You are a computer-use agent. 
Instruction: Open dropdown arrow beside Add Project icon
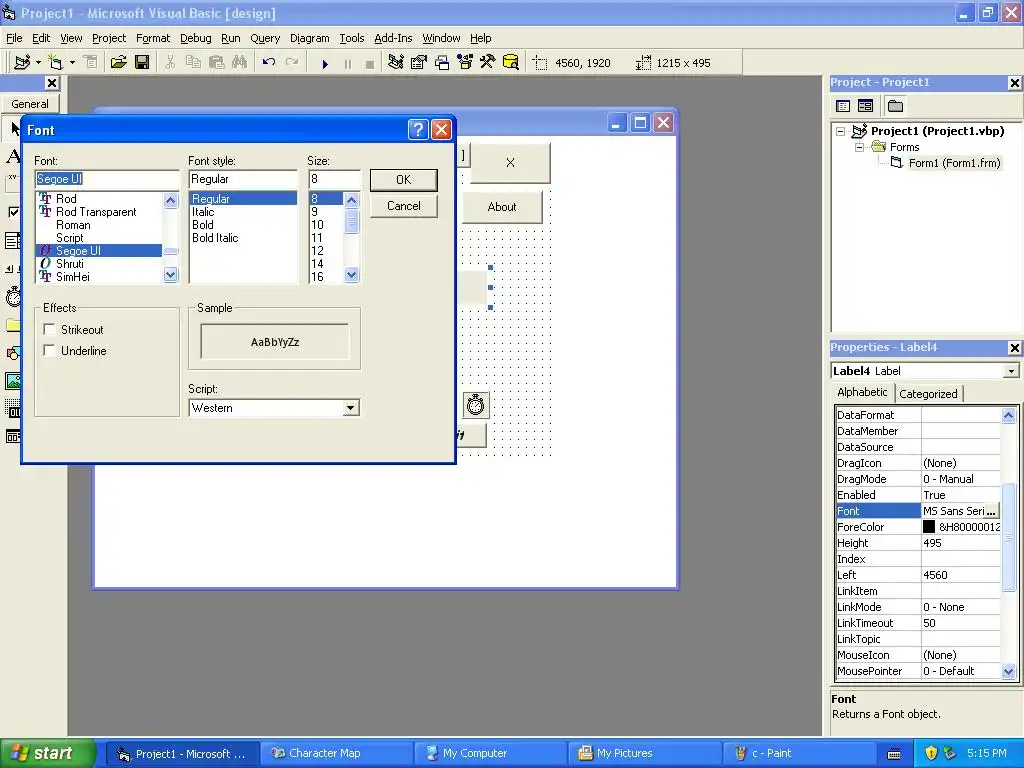click(x=39, y=63)
